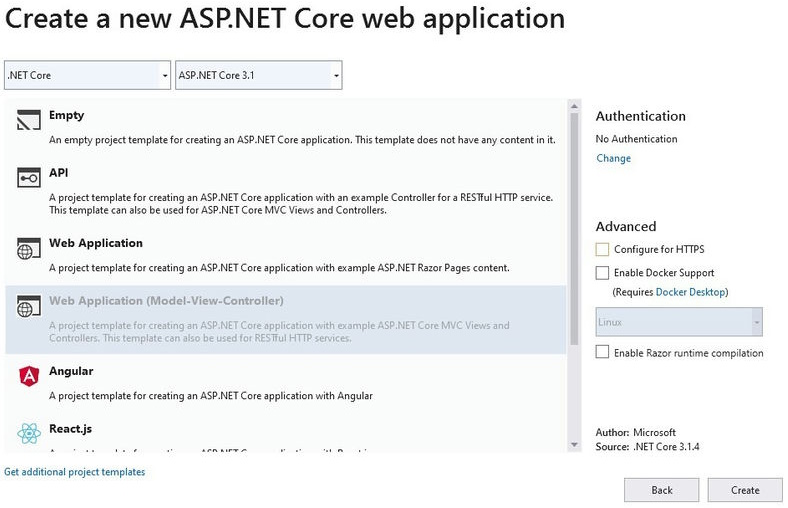Enable Configure for HTTPS checkbox

click(602, 249)
